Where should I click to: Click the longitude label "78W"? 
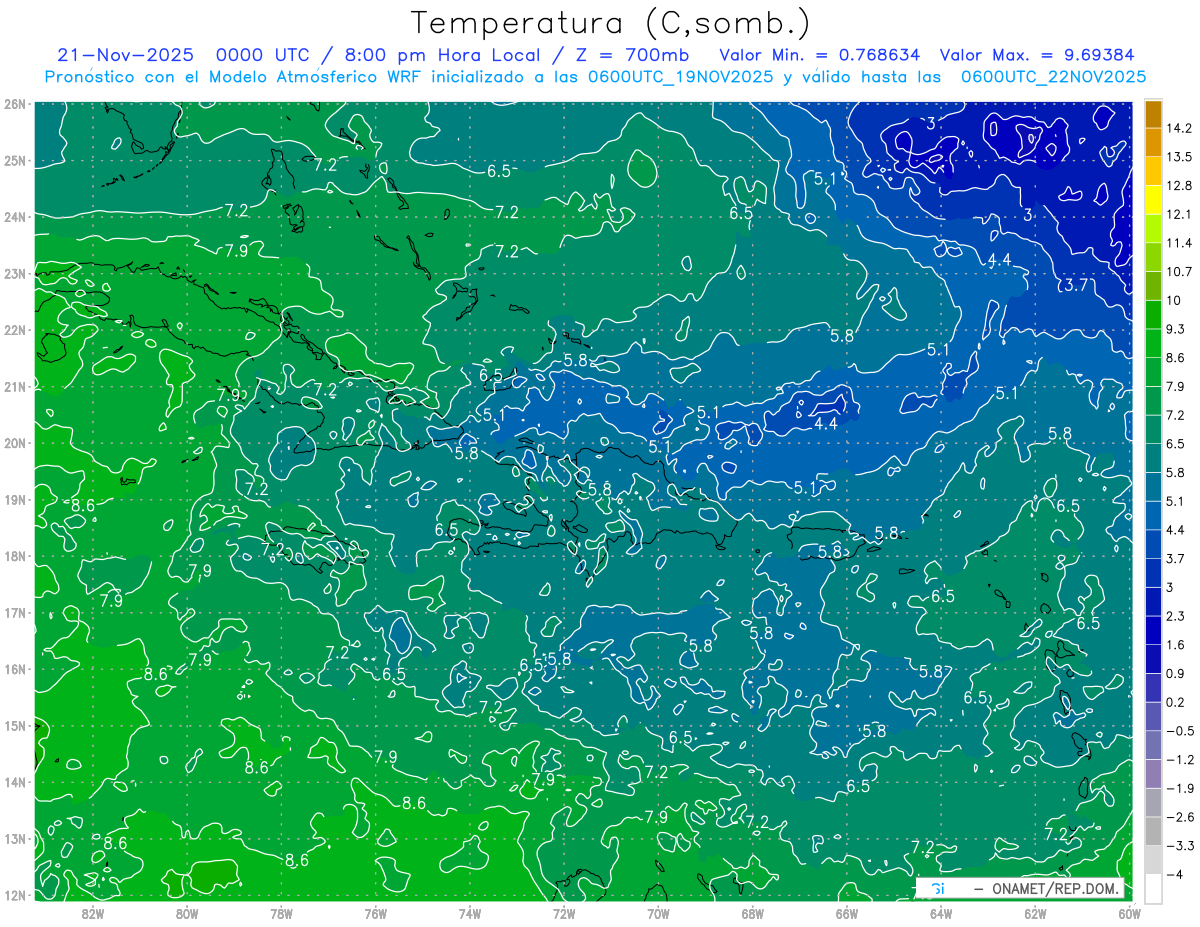pyautogui.click(x=281, y=912)
